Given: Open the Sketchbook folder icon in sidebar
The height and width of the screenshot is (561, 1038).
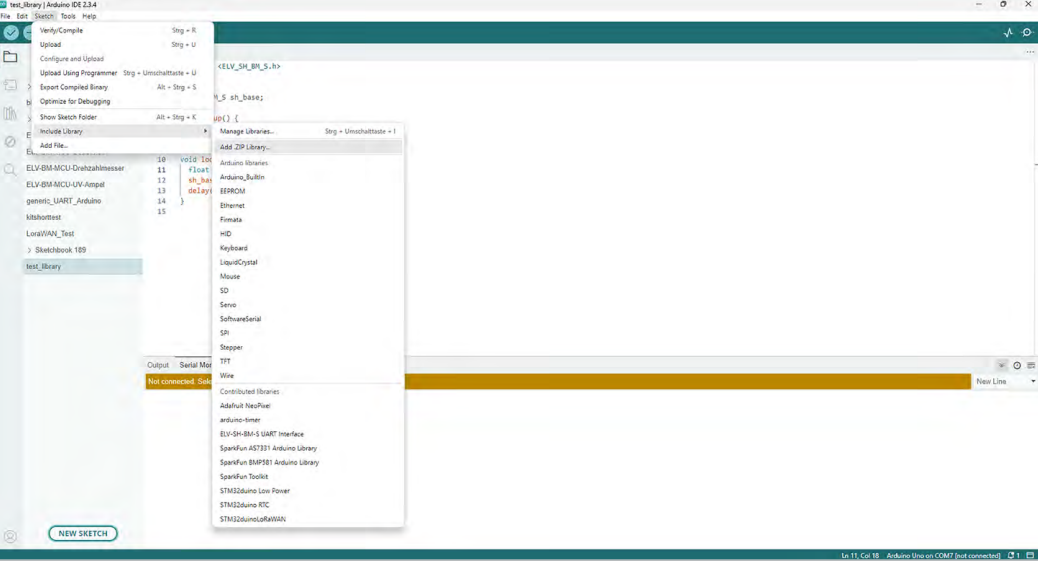Looking at the screenshot, I should pyautogui.click(x=10, y=58).
